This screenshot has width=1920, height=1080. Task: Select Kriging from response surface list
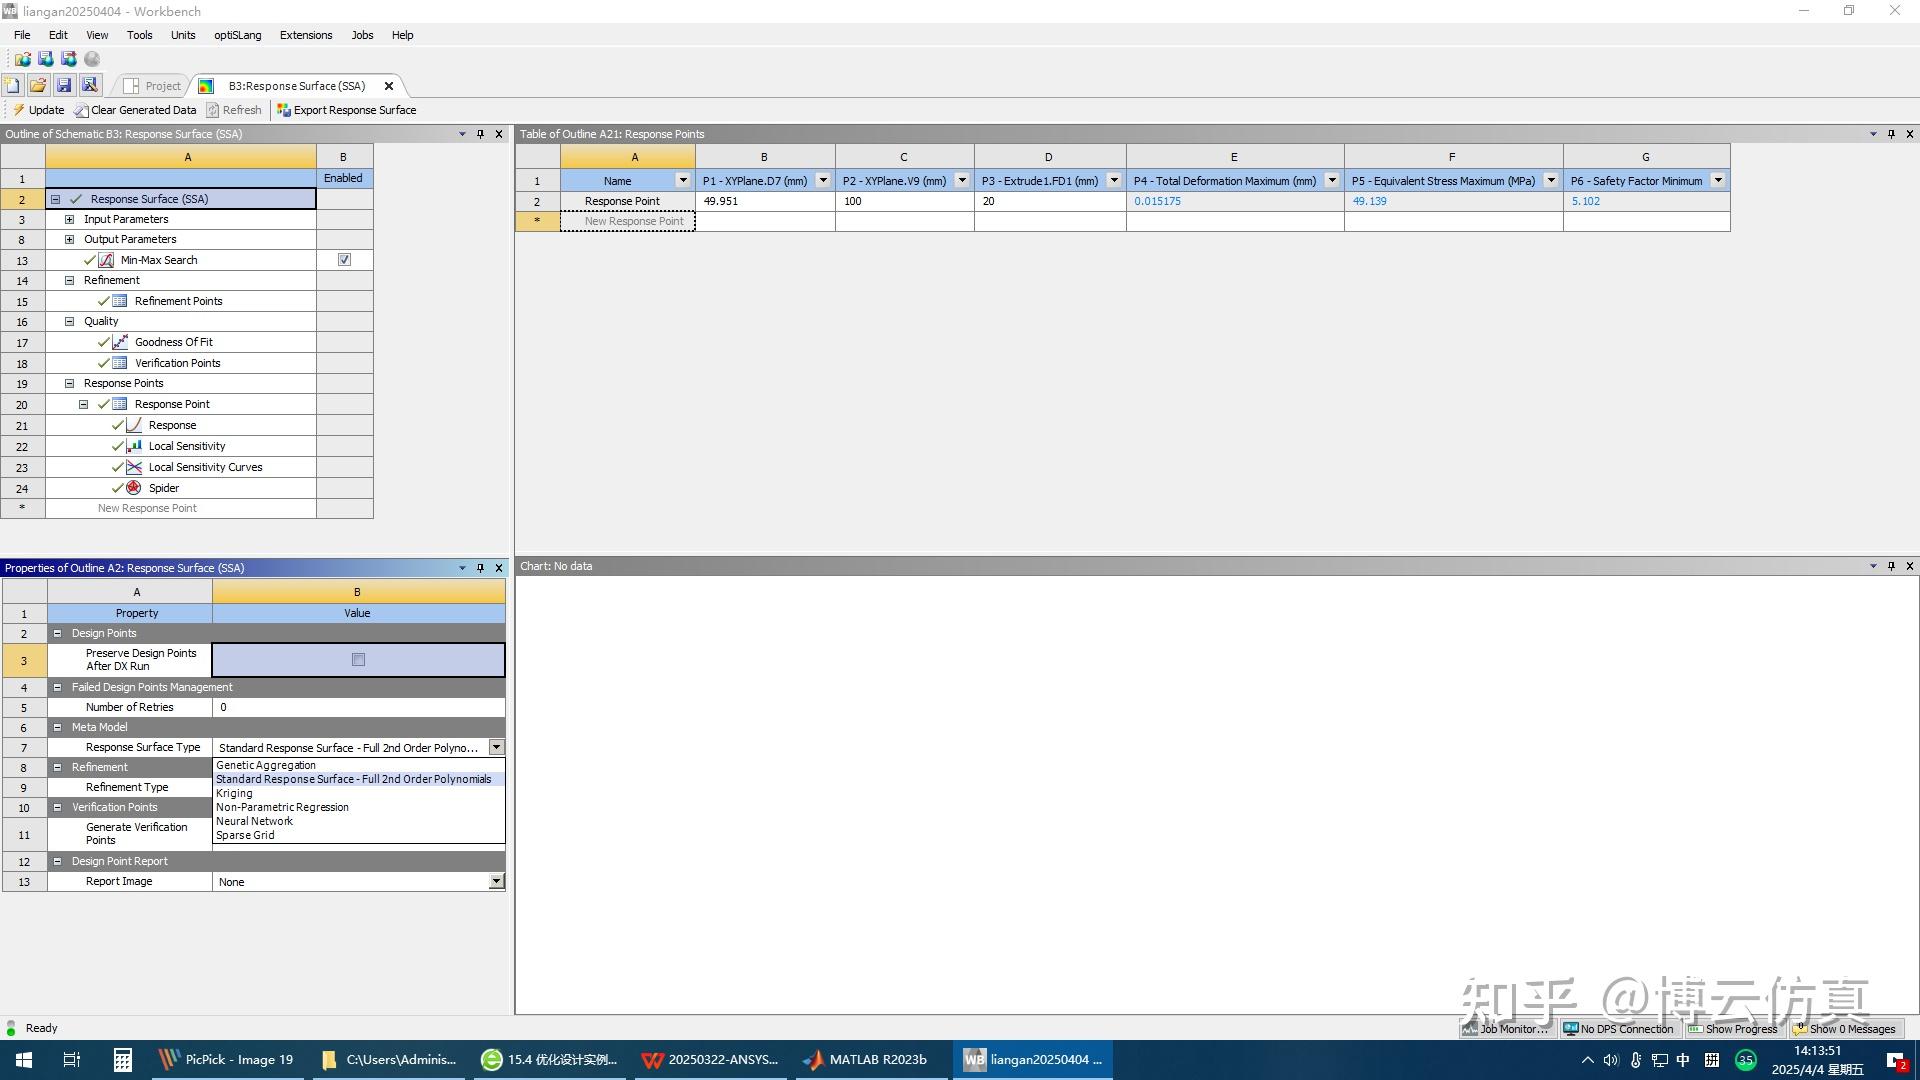coord(234,793)
